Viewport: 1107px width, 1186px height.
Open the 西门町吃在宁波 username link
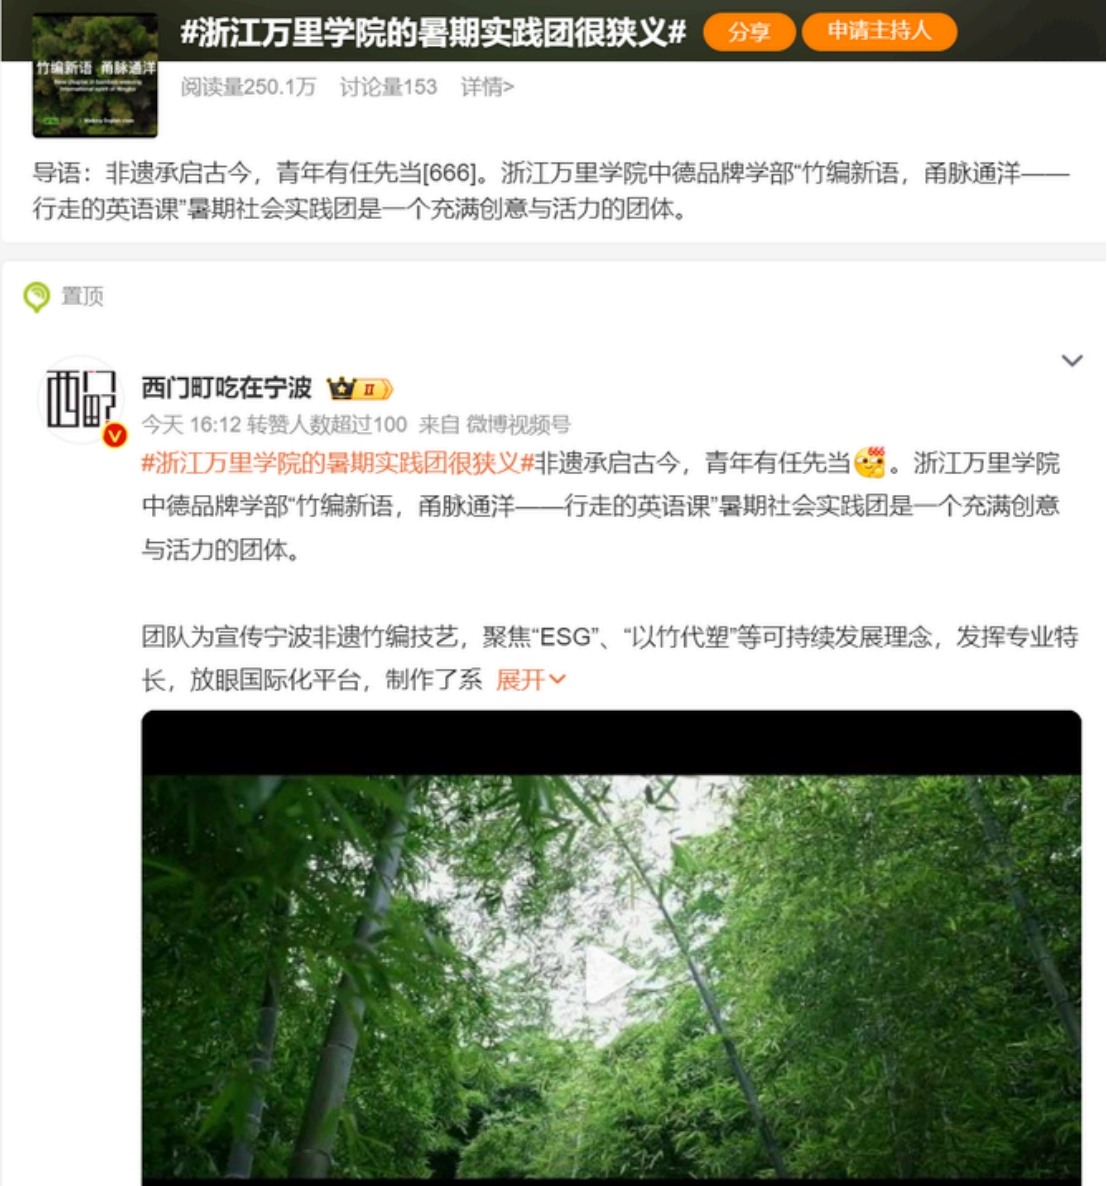[226, 388]
